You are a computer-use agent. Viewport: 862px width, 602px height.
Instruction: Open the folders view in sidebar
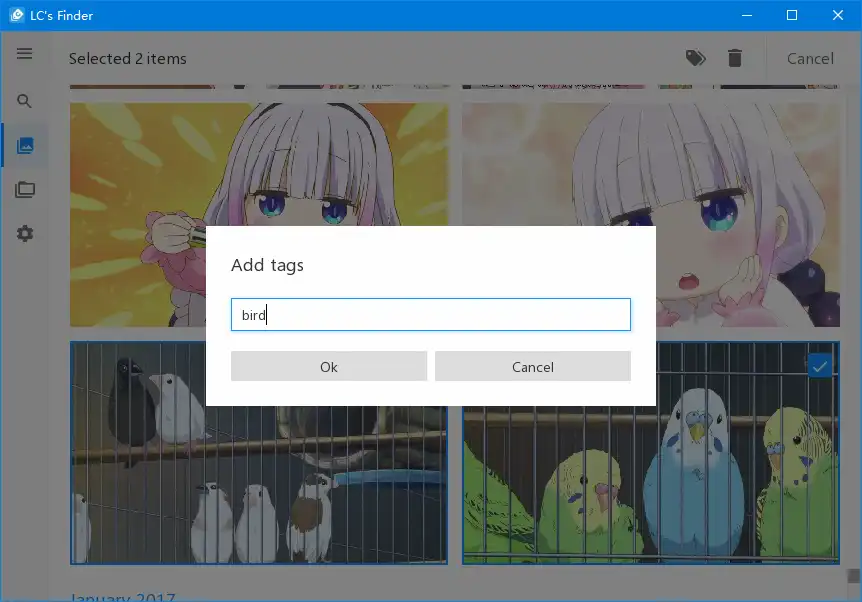tap(25, 190)
